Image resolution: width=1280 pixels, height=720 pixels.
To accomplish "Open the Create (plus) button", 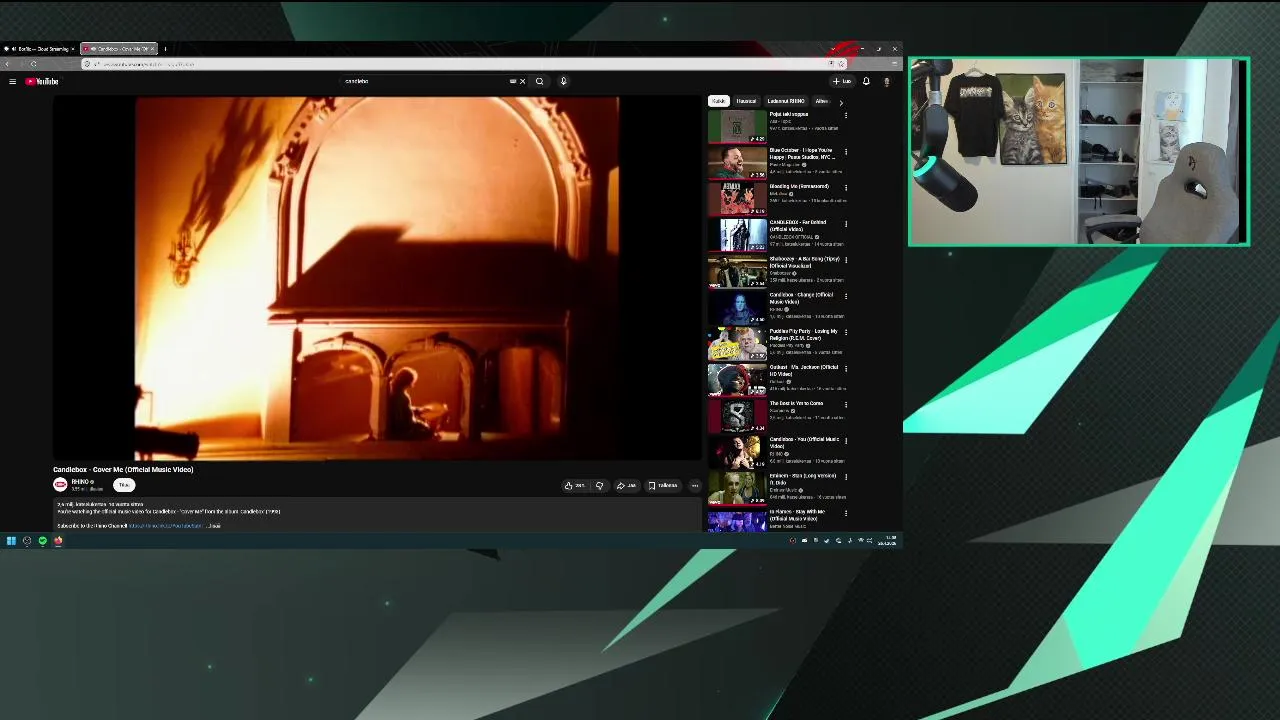I will [x=841, y=81].
